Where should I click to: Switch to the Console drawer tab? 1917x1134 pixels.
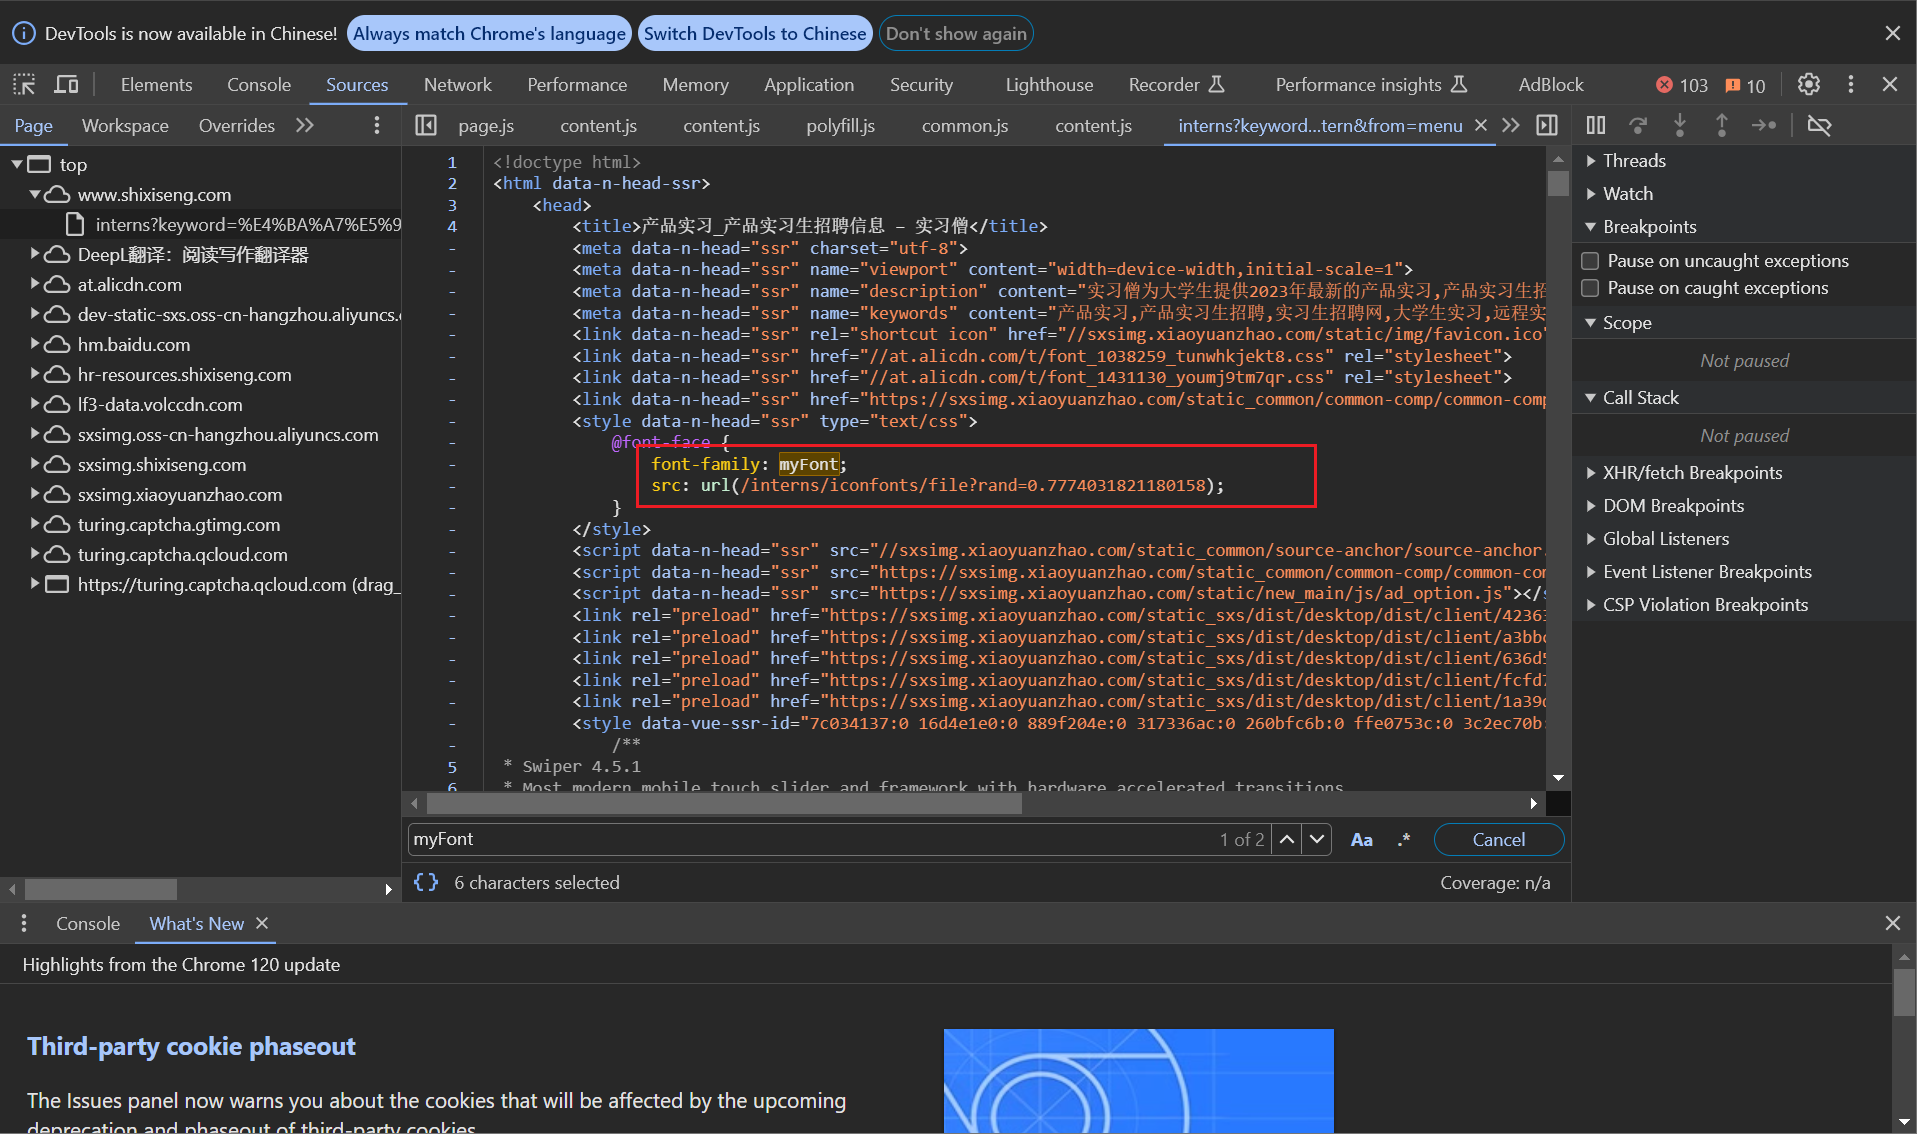point(88,923)
